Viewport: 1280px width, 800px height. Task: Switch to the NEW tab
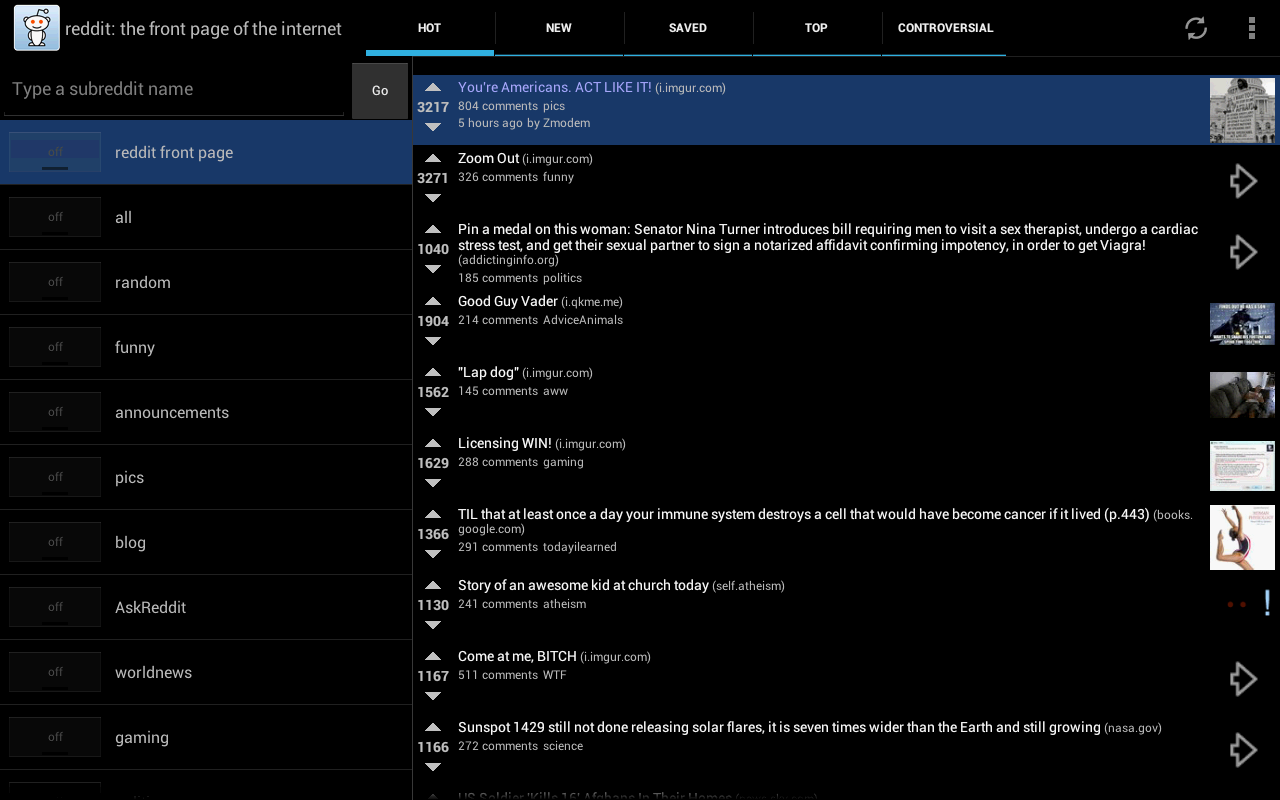(558, 28)
